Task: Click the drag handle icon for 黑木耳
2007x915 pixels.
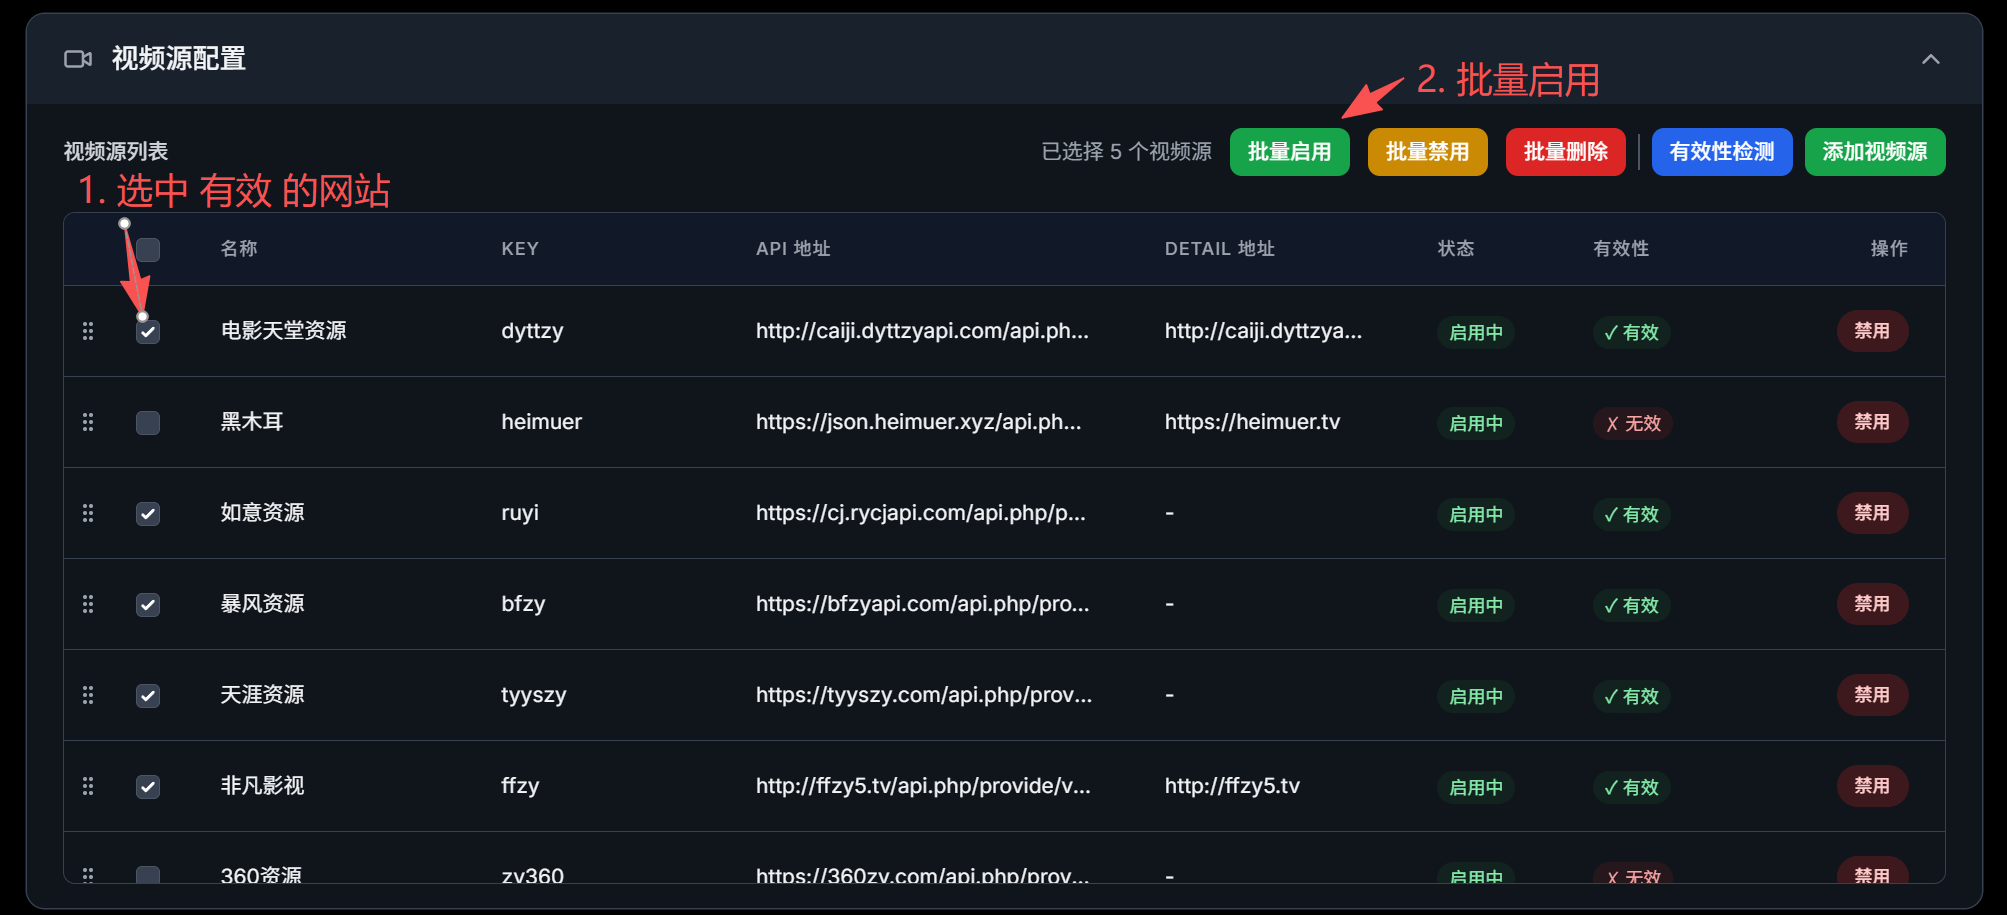Action: [x=88, y=422]
